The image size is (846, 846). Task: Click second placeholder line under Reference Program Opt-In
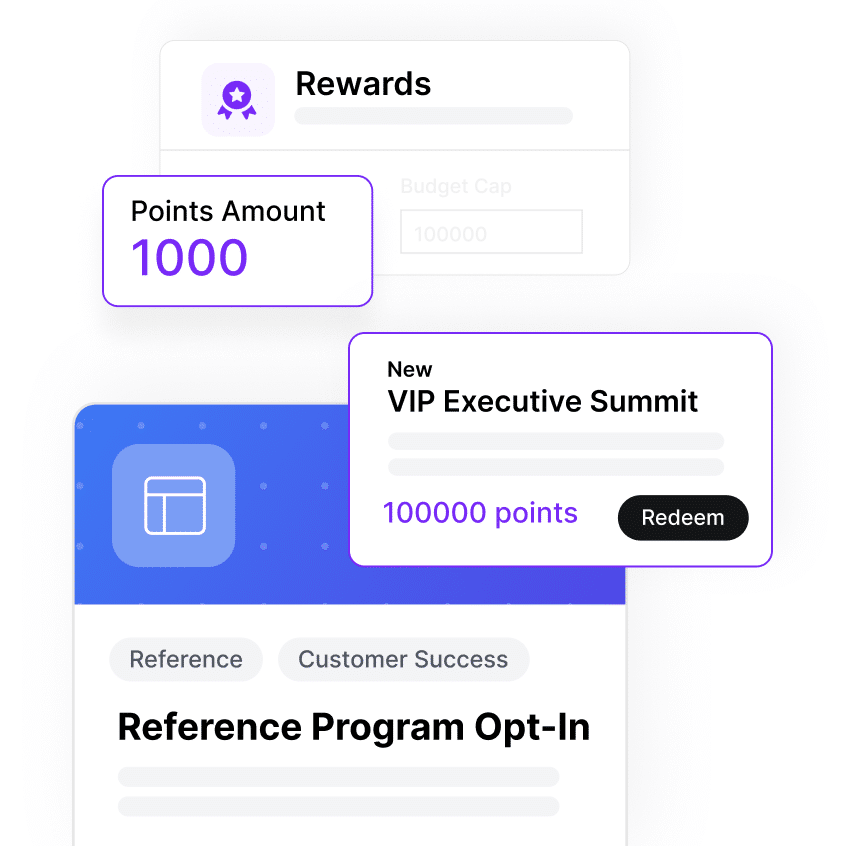(x=338, y=806)
